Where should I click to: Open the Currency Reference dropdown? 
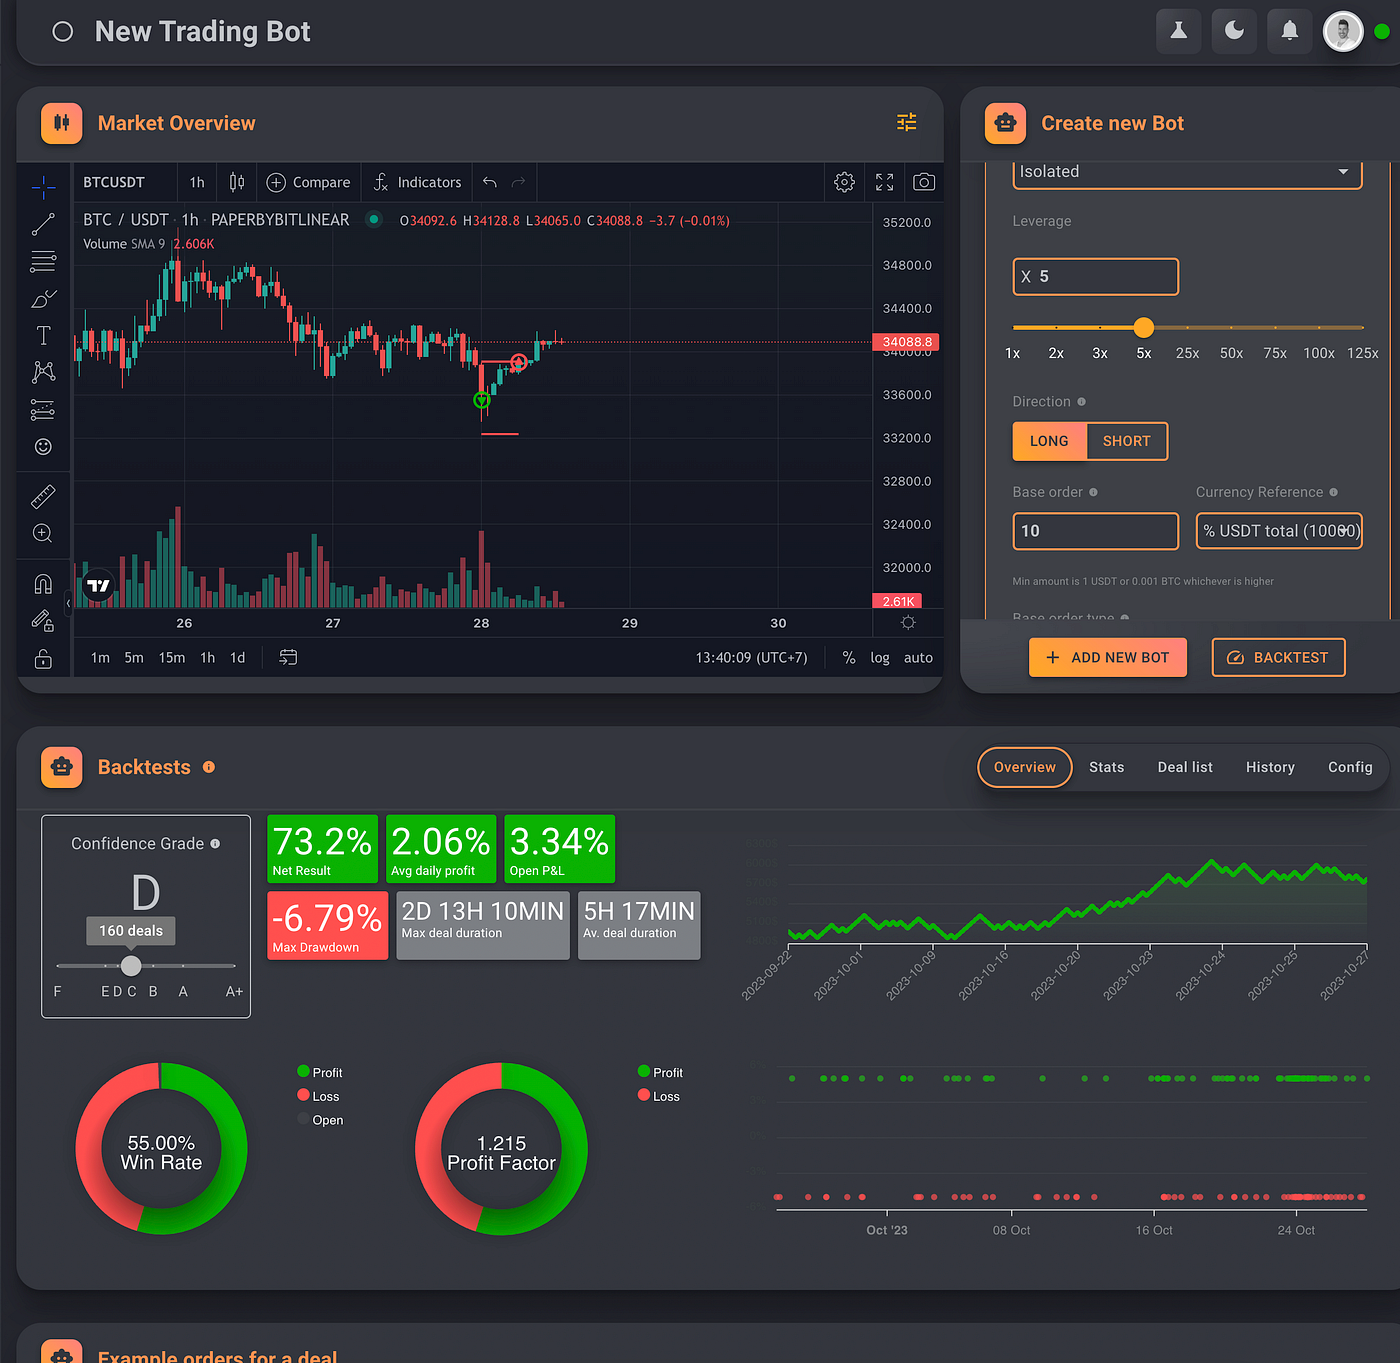[x=1280, y=531]
